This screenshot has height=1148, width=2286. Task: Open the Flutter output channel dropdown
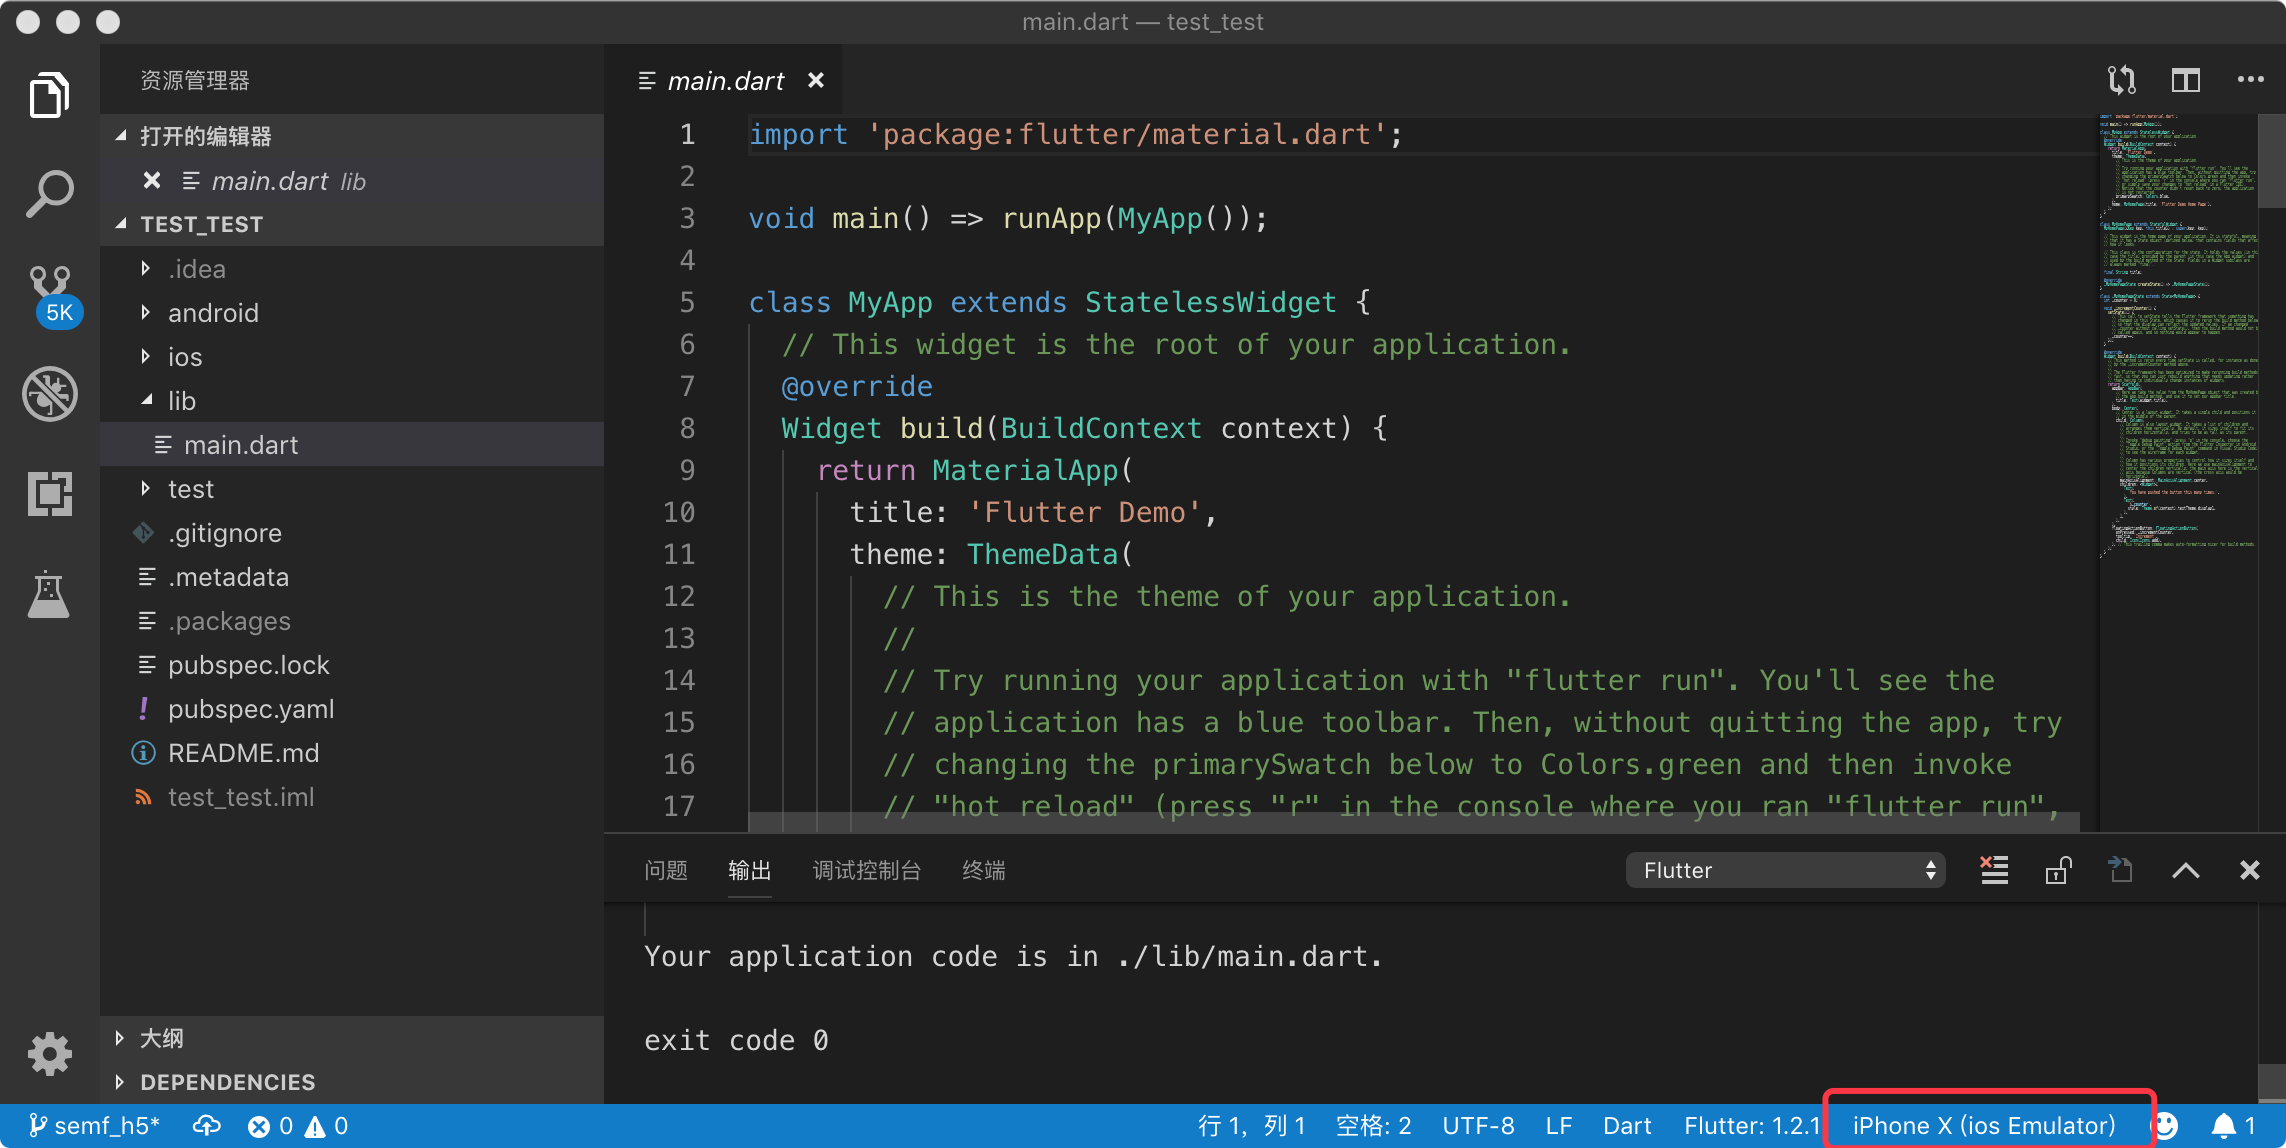(x=1785, y=870)
